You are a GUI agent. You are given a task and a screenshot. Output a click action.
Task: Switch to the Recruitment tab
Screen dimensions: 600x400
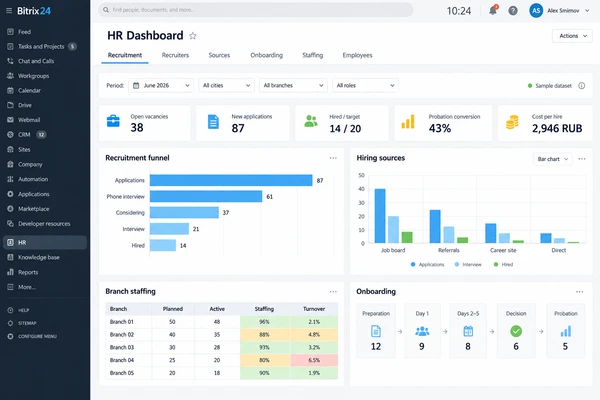pyautogui.click(x=125, y=55)
